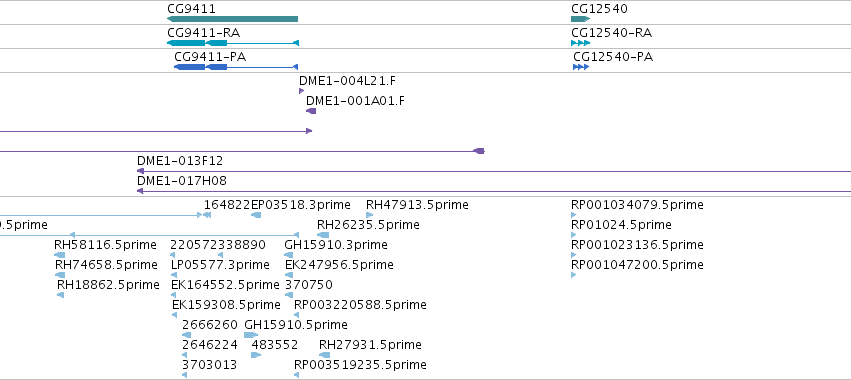Open the RP001047200.5prime label
Screen dimensions: 851x380
[x=637, y=264]
